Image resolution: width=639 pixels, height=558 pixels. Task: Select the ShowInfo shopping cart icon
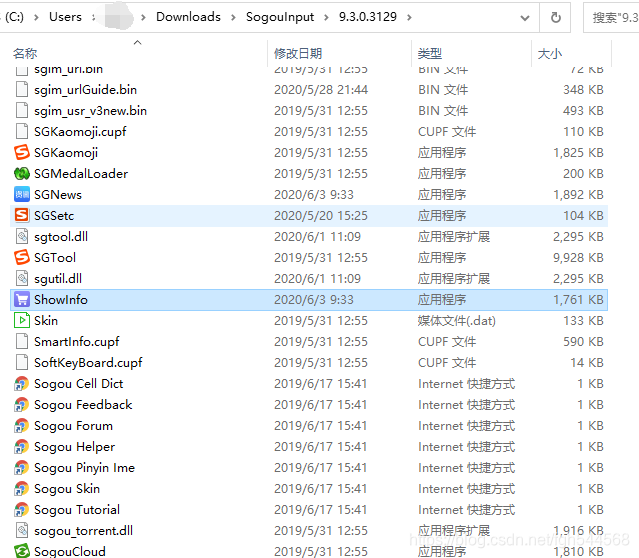pyautogui.click(x=22, y=300)
